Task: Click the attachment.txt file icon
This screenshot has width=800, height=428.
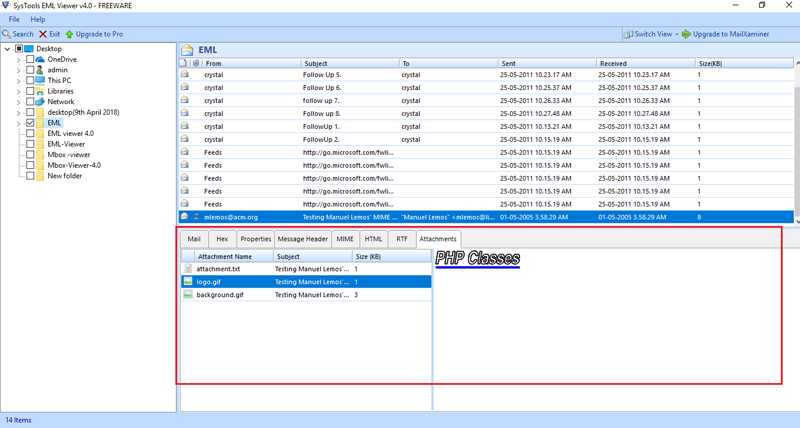Action: point(188,269)
